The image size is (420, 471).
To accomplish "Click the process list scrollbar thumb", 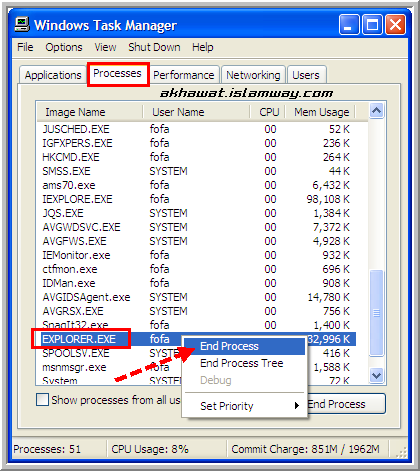I will pos(377,313).
